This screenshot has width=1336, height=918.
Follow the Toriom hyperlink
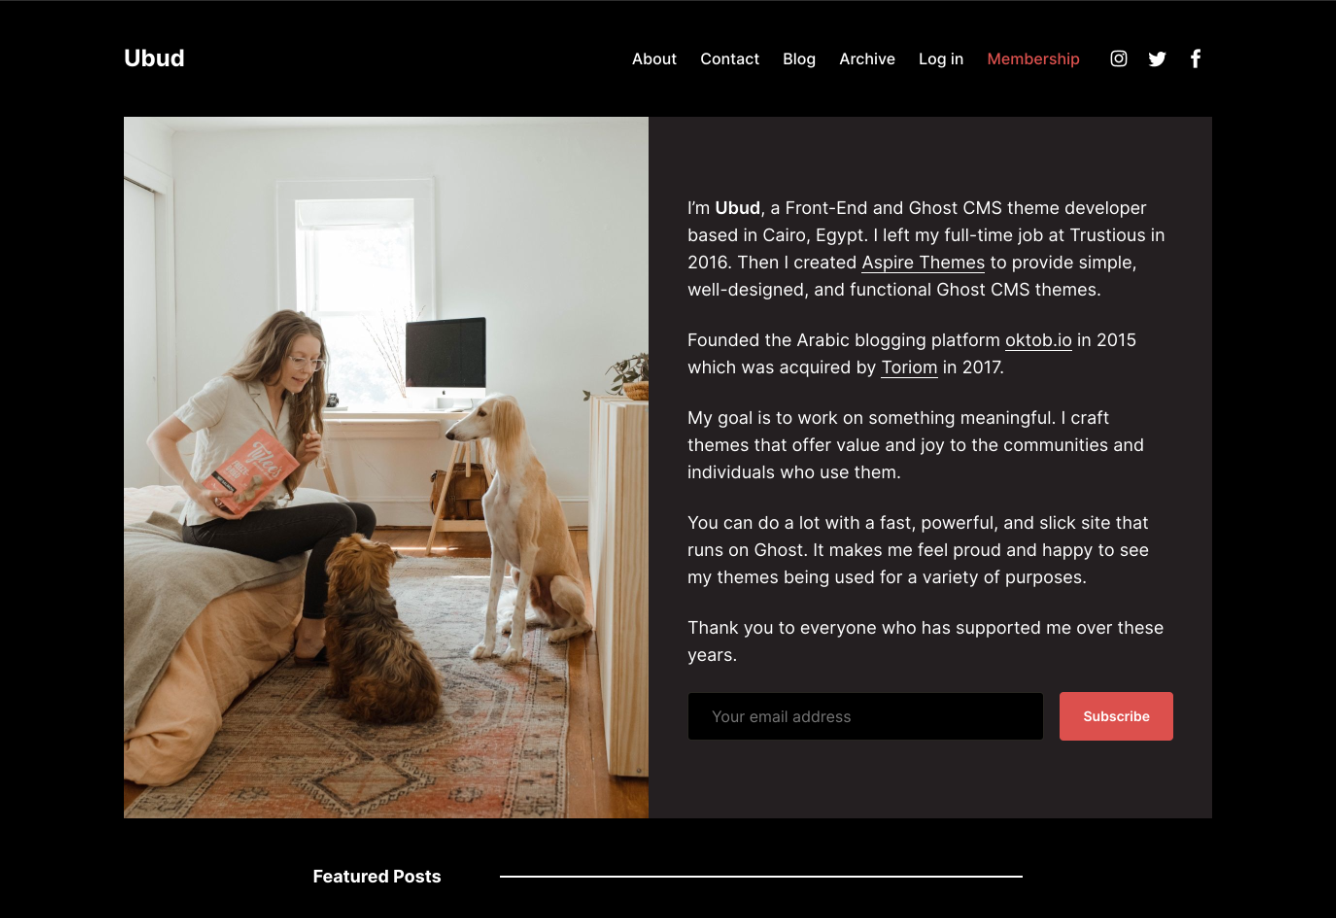909,367
